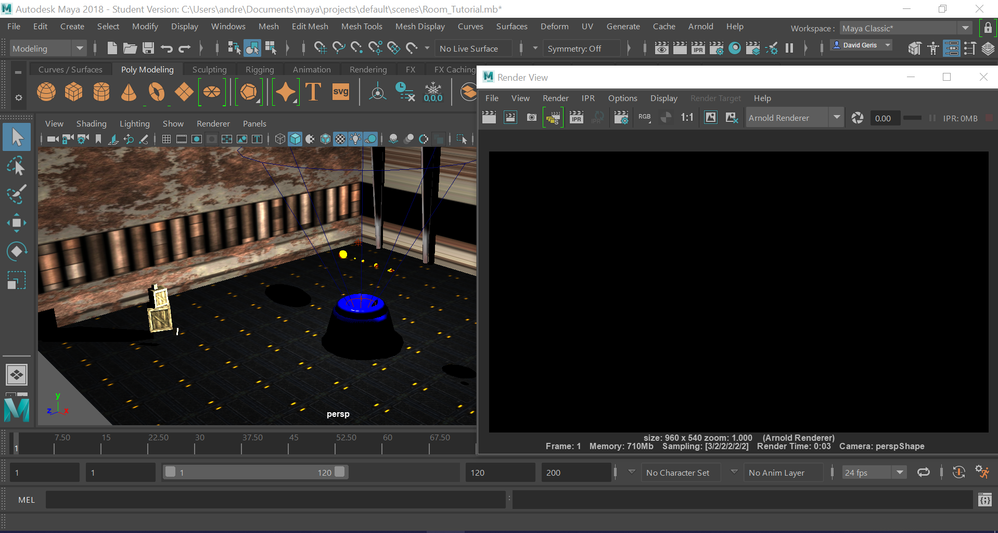The image size is (998, 533).
Task: Click the polygon Type T tool
Action: point(313,92)
